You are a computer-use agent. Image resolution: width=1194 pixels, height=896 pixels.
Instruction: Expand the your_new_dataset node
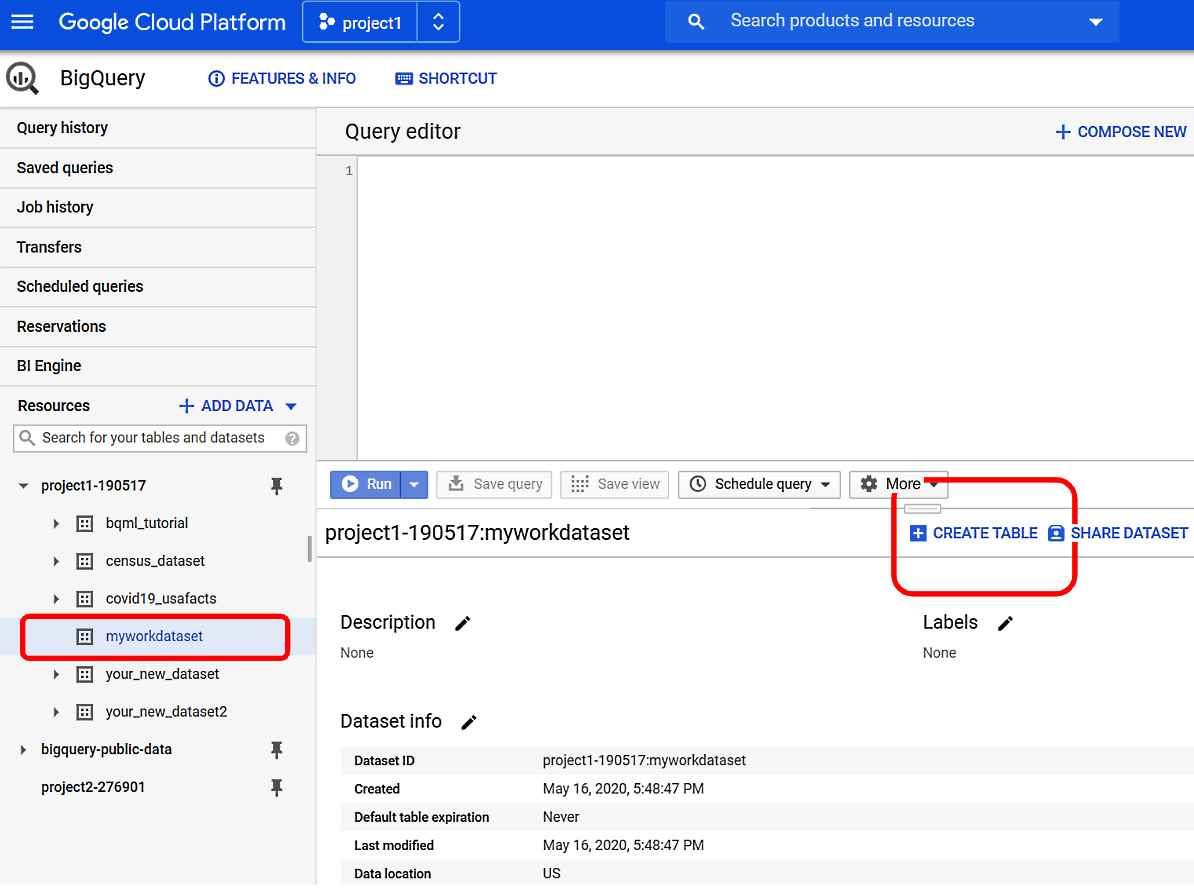pyautogui.click(x=56, y=674)
